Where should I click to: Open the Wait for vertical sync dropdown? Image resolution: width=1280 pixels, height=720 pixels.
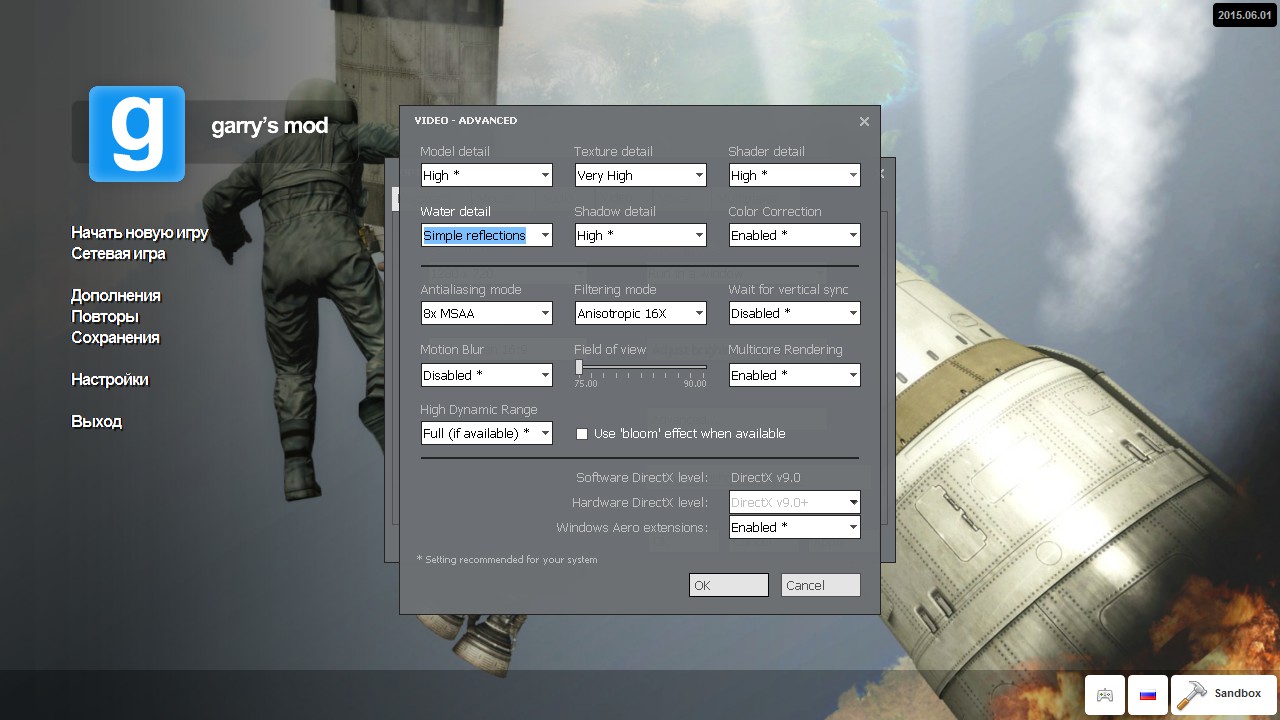point(794,313)
